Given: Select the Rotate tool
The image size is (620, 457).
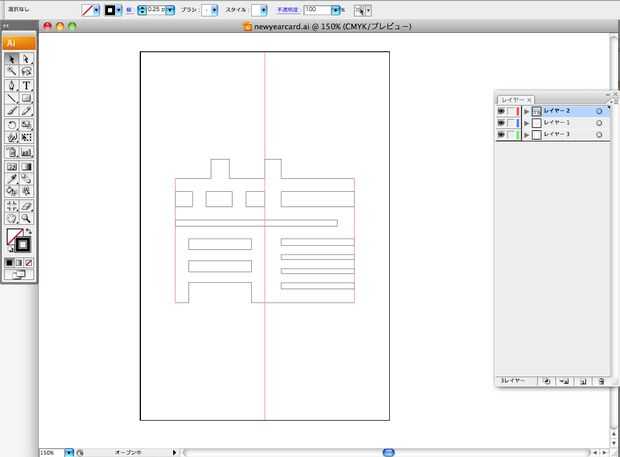Looking at the screenshot, I should coord(12,125).
